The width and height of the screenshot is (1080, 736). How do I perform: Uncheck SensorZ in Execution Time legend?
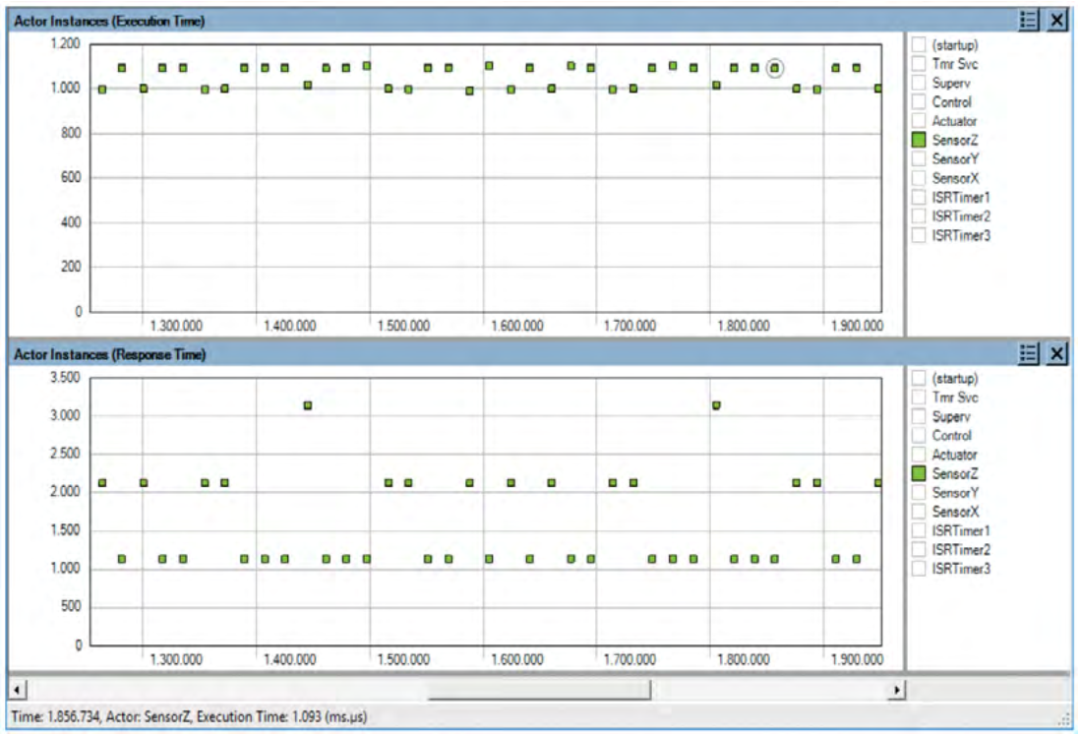coord(919,140)
